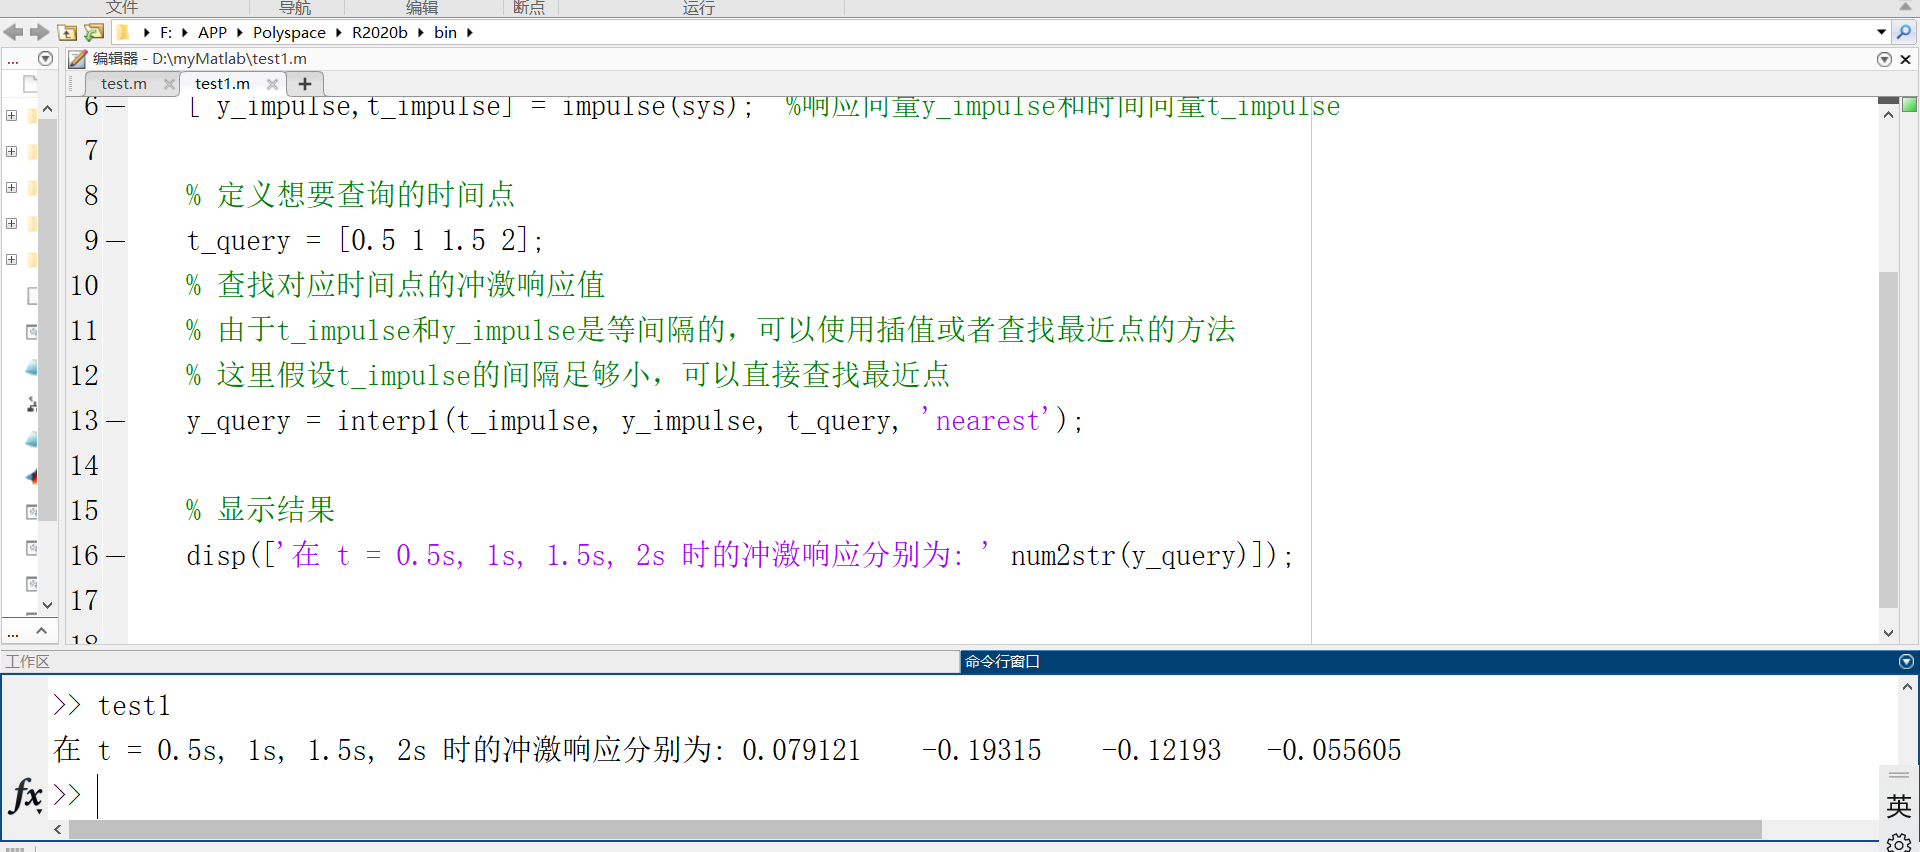
Task: Click the bin path segment
Action: (x=445, y=32)
